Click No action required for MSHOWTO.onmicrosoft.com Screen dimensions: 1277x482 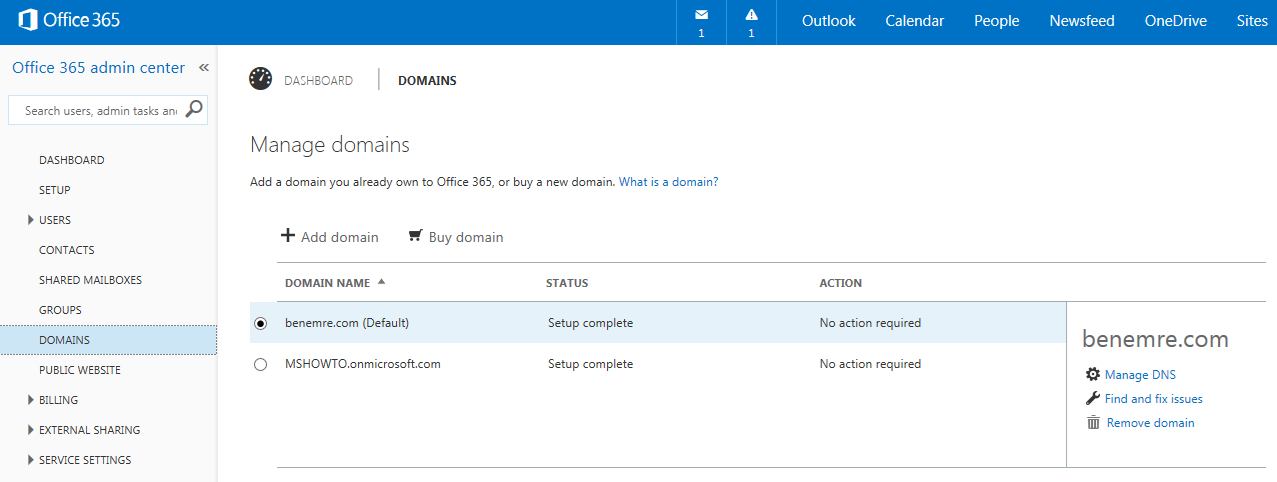tap(870, 364)
